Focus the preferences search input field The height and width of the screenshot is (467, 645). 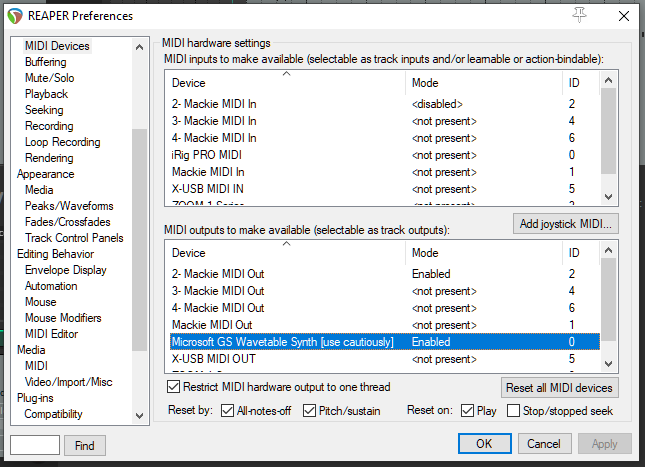click(35, 445)
